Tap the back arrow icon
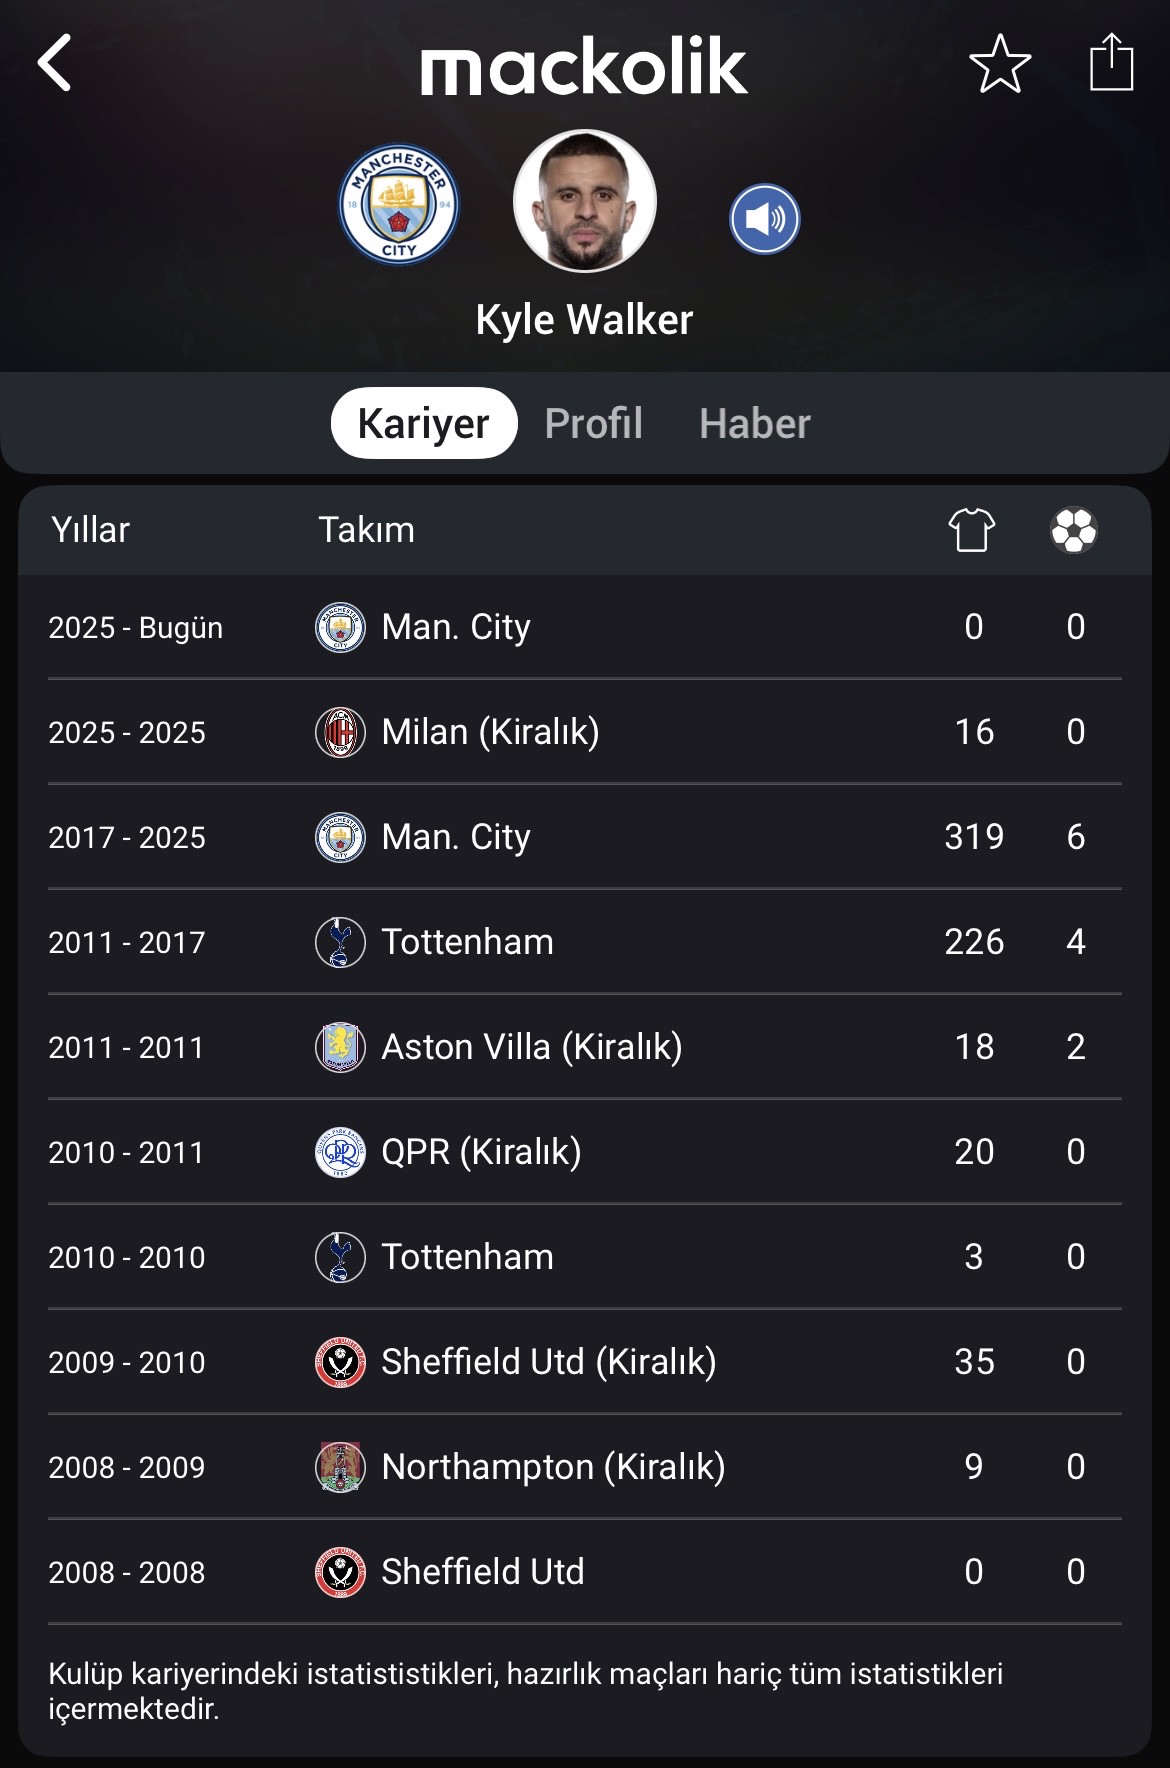This screenshot has height=1768, width=1170. click(x=55, y=64)
